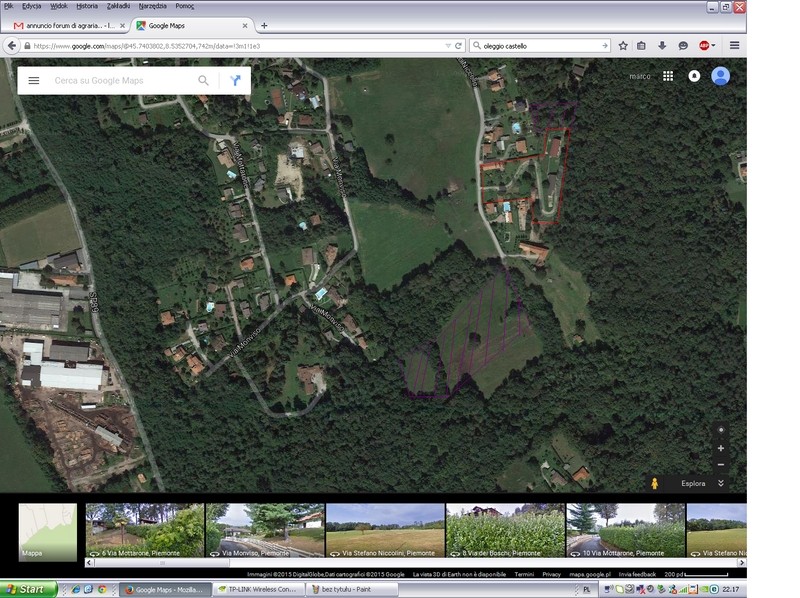Click the blue account profile avatar

(720, 76)
